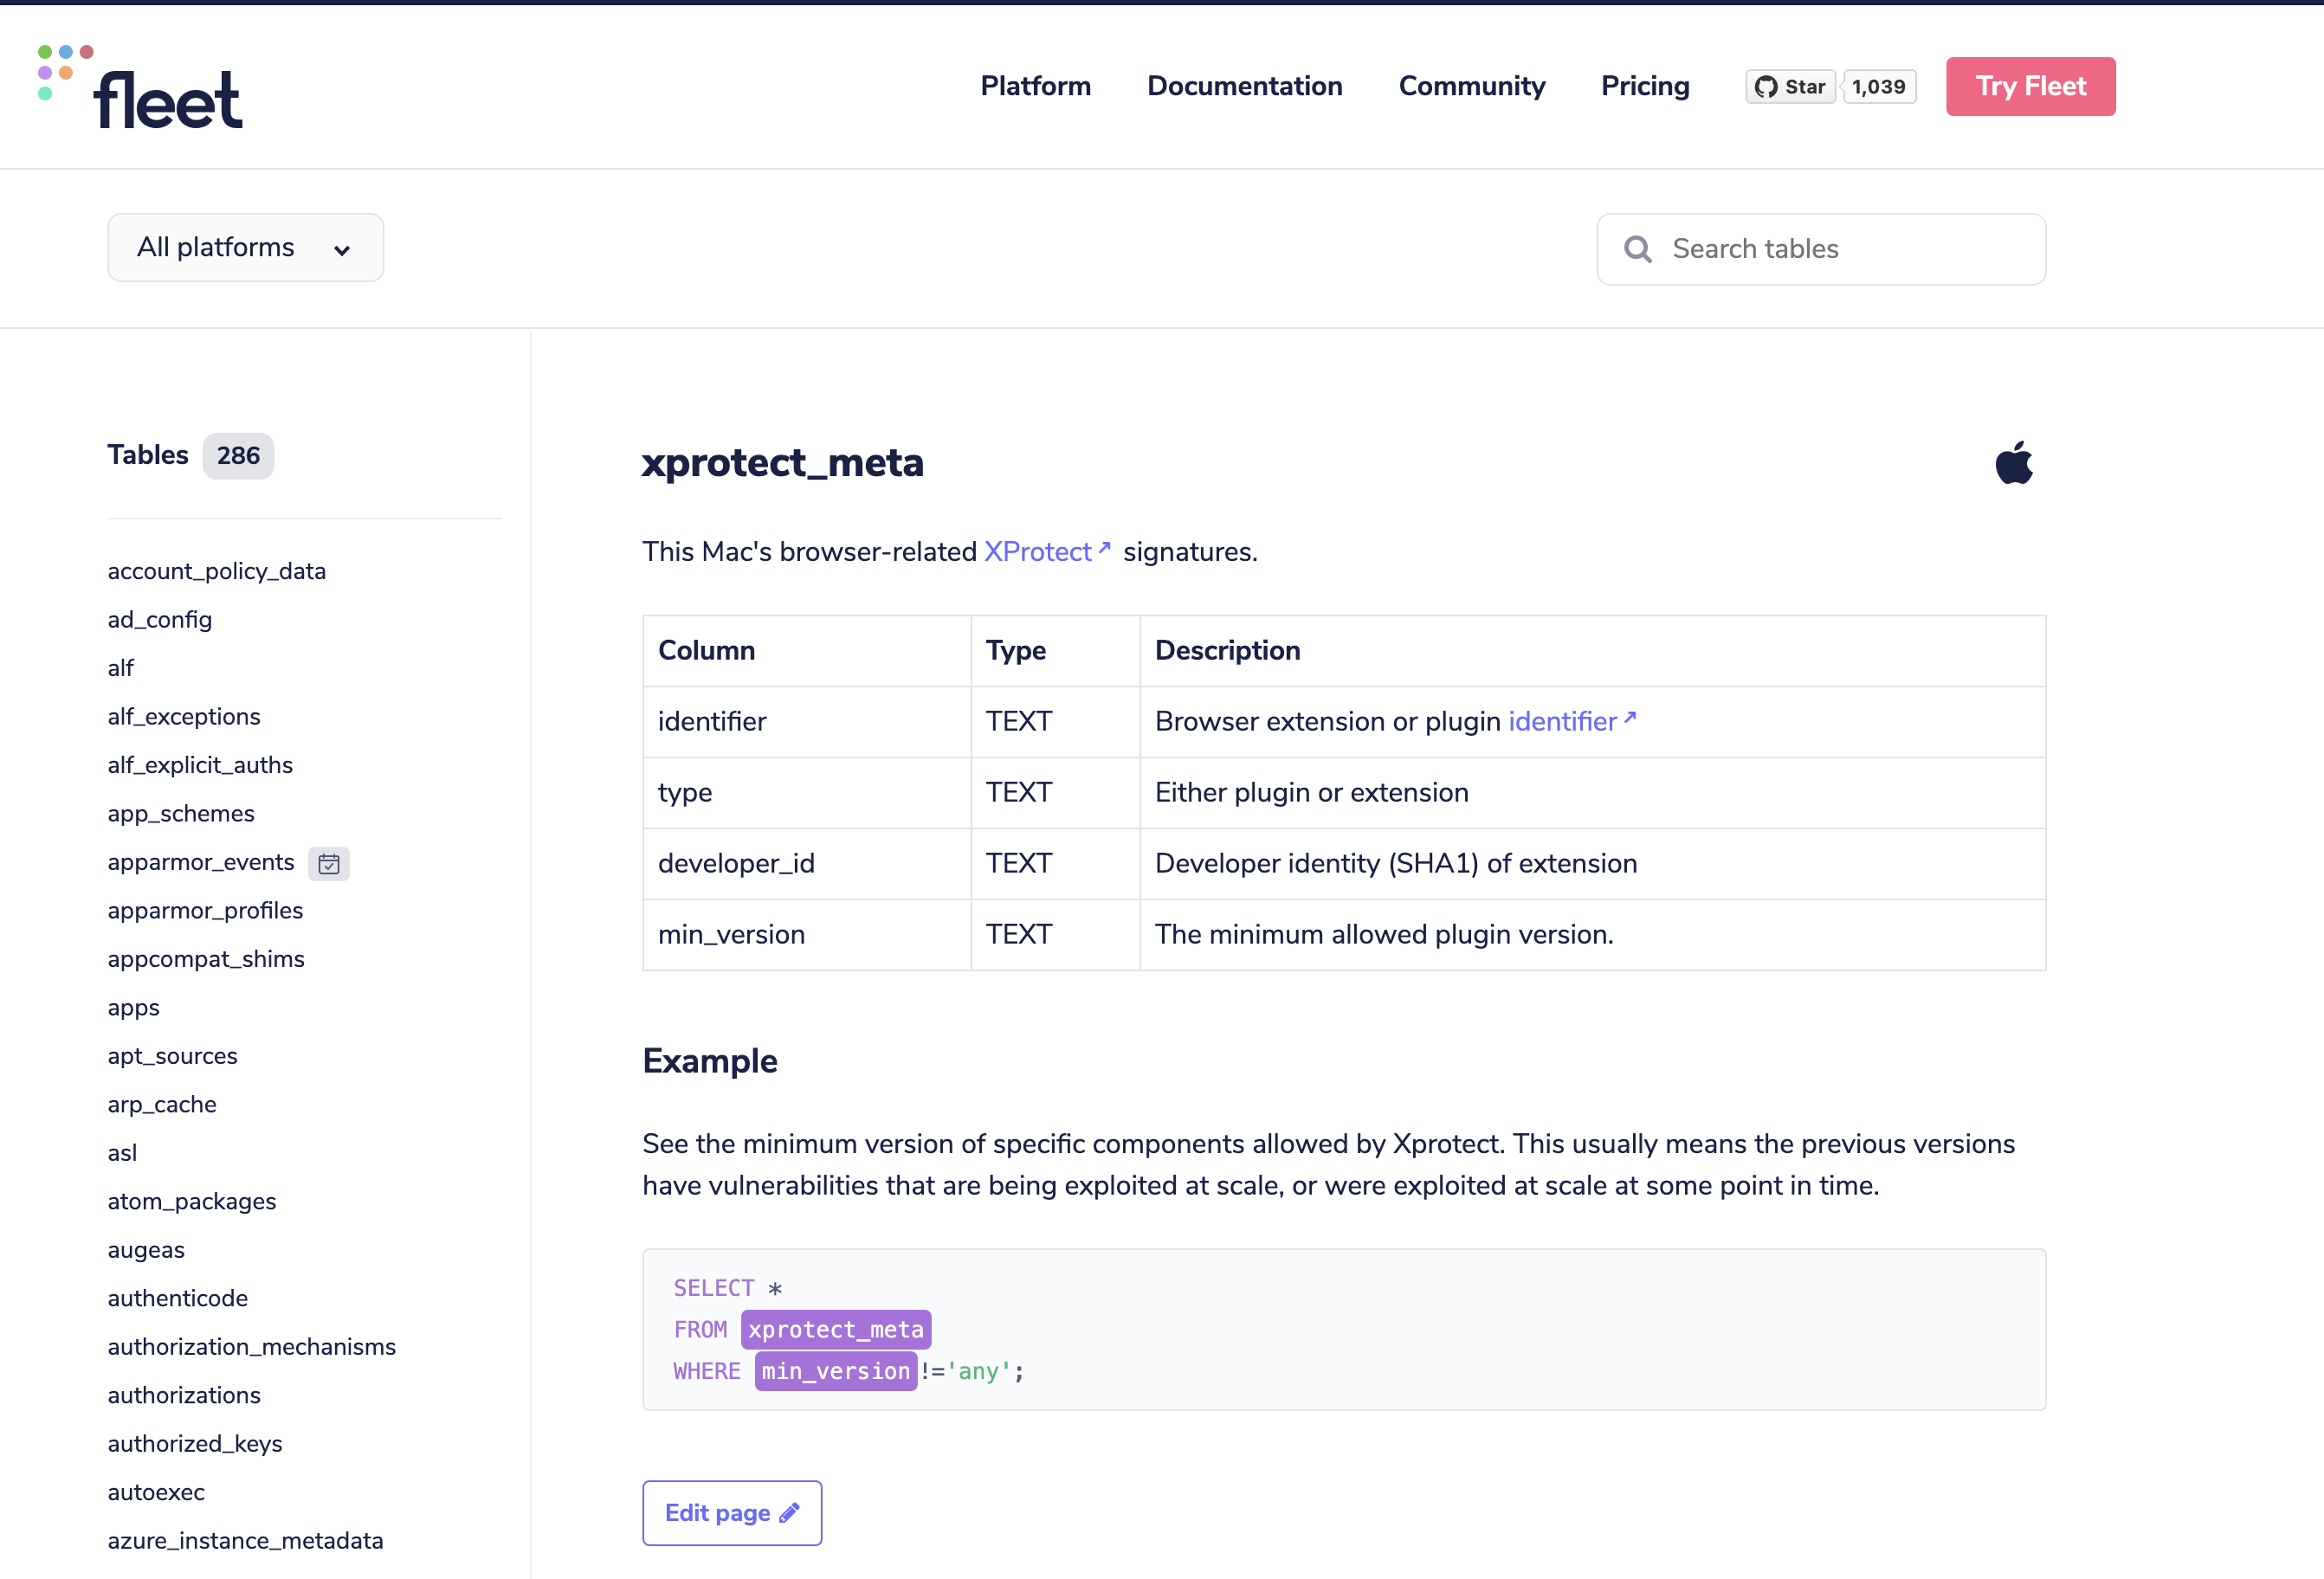Click the Edit page button
2324x1579 pixels.
(732, 1513)
